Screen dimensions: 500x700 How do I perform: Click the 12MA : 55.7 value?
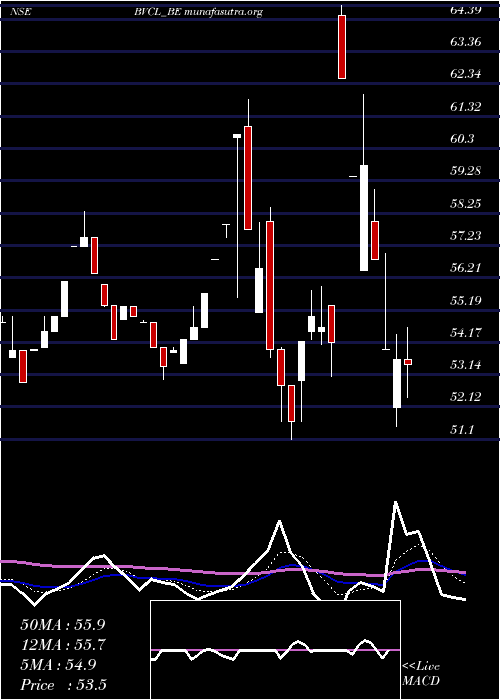click(63, 645)
